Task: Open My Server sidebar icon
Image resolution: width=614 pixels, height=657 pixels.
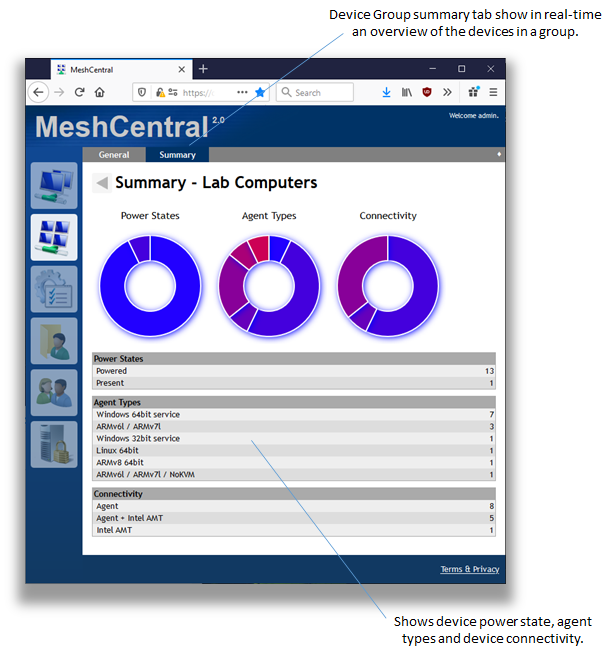Action: pos(54,444)
